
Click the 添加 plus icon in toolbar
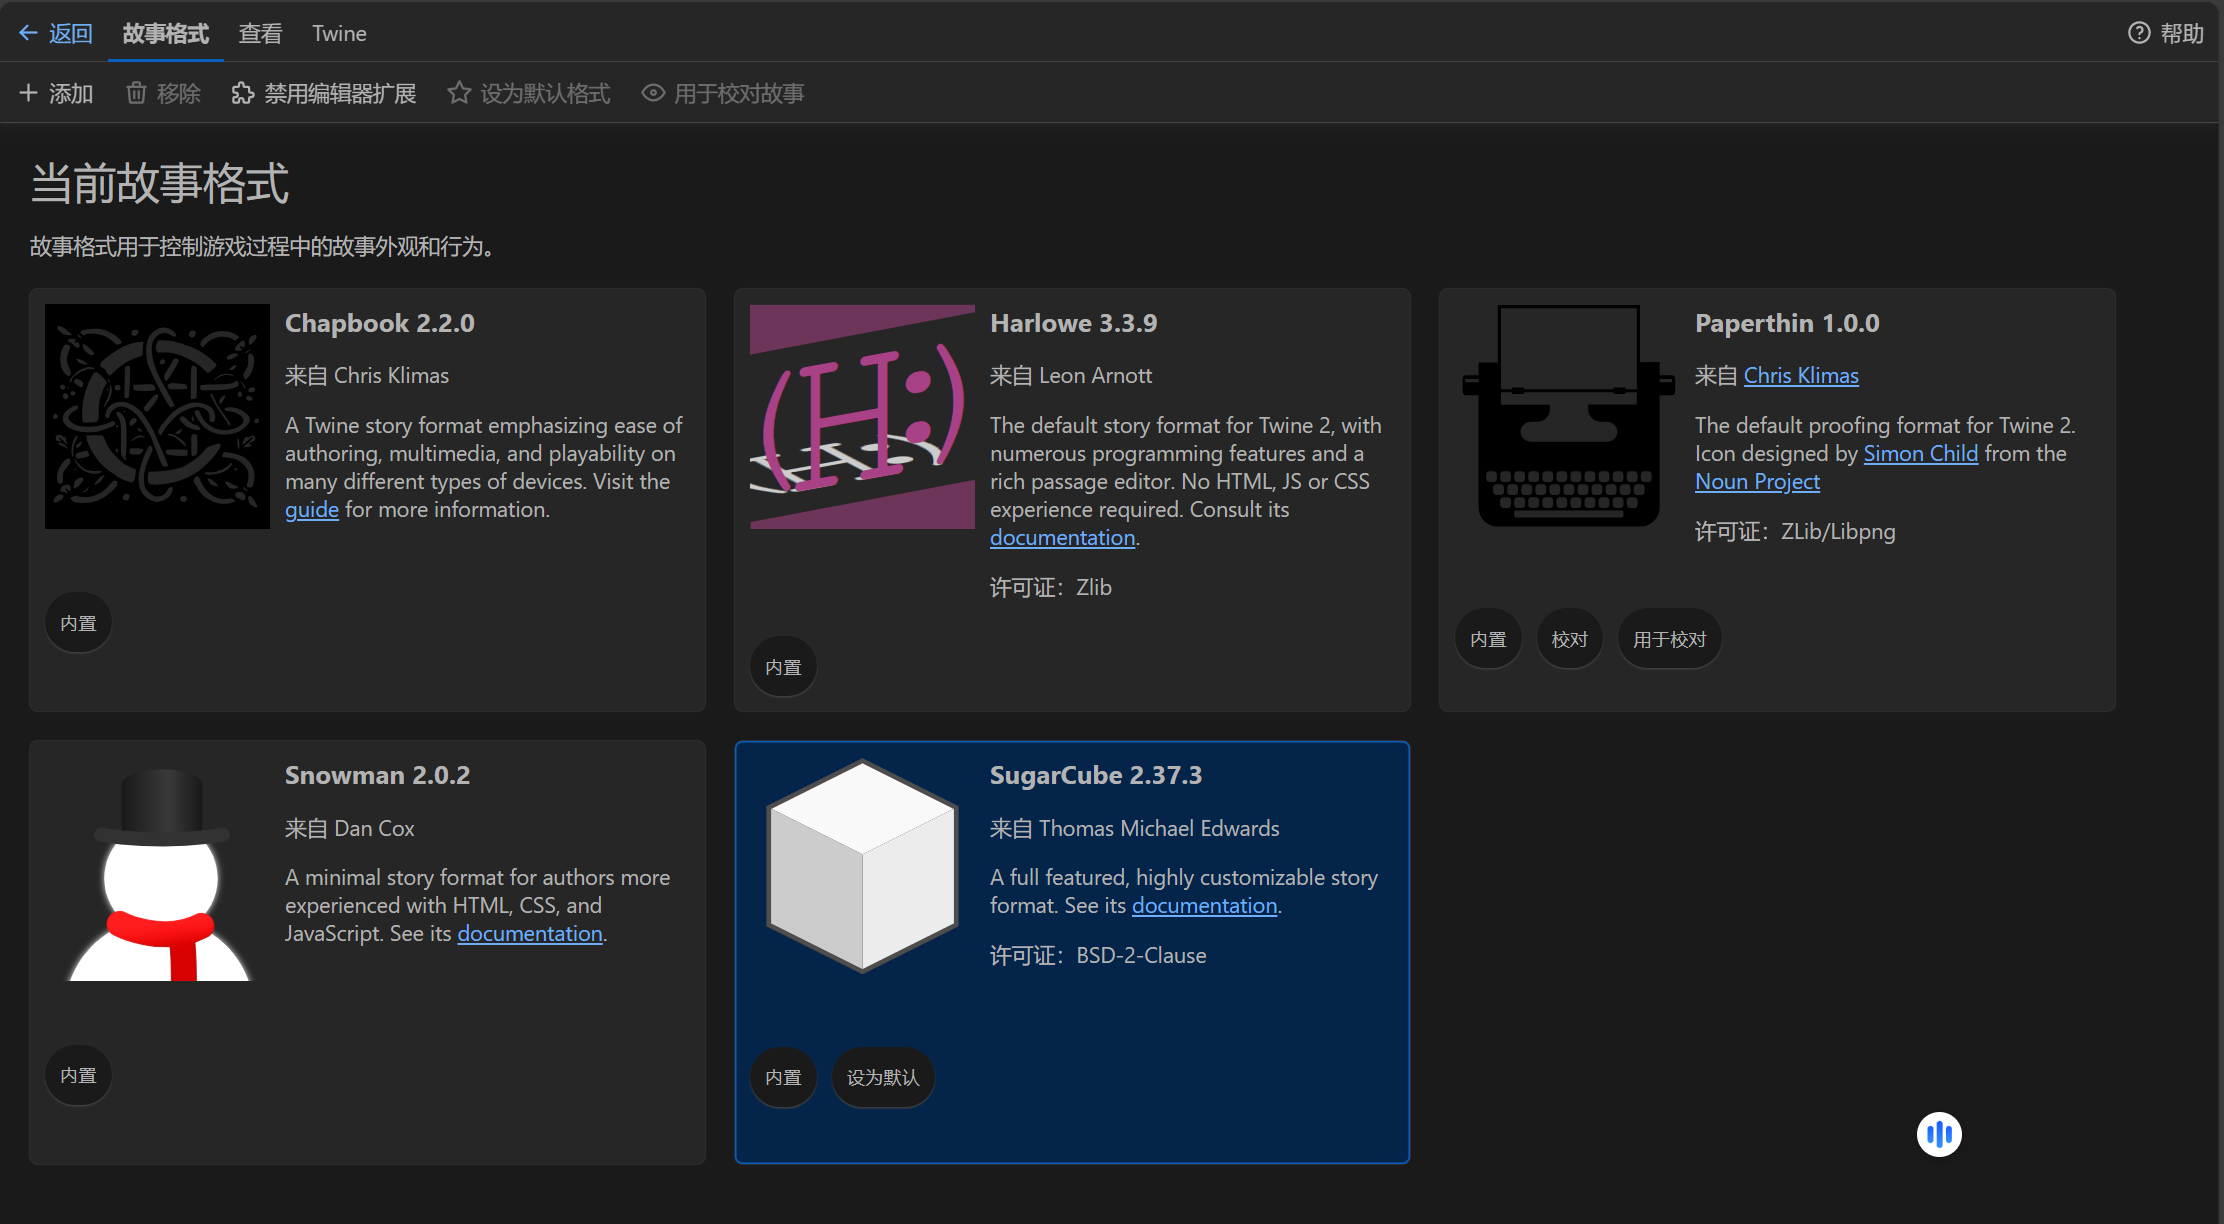pyautogui.click(x=28, y=93)
